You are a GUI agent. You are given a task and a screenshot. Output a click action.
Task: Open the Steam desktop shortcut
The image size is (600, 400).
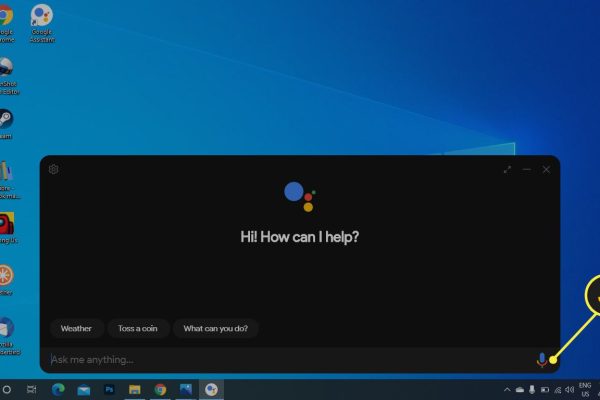[x=6, y=120]
